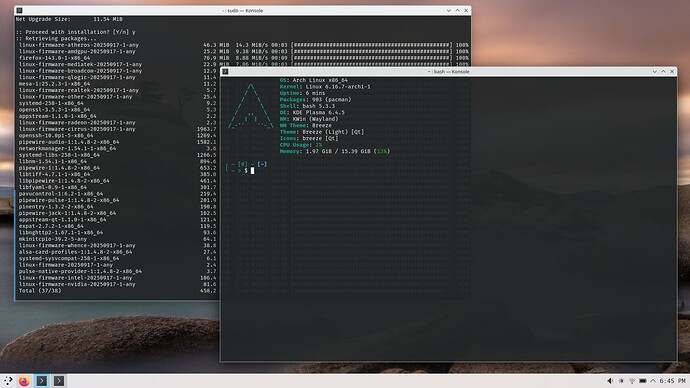
Task: Click "Icons: breeze [Qt]" in bash window
Action: [x=309, y=138]
